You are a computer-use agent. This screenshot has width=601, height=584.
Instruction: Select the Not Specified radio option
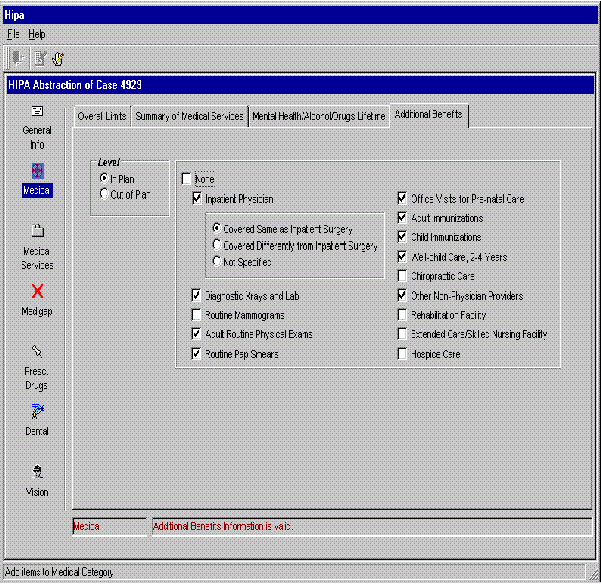[216, 261]
